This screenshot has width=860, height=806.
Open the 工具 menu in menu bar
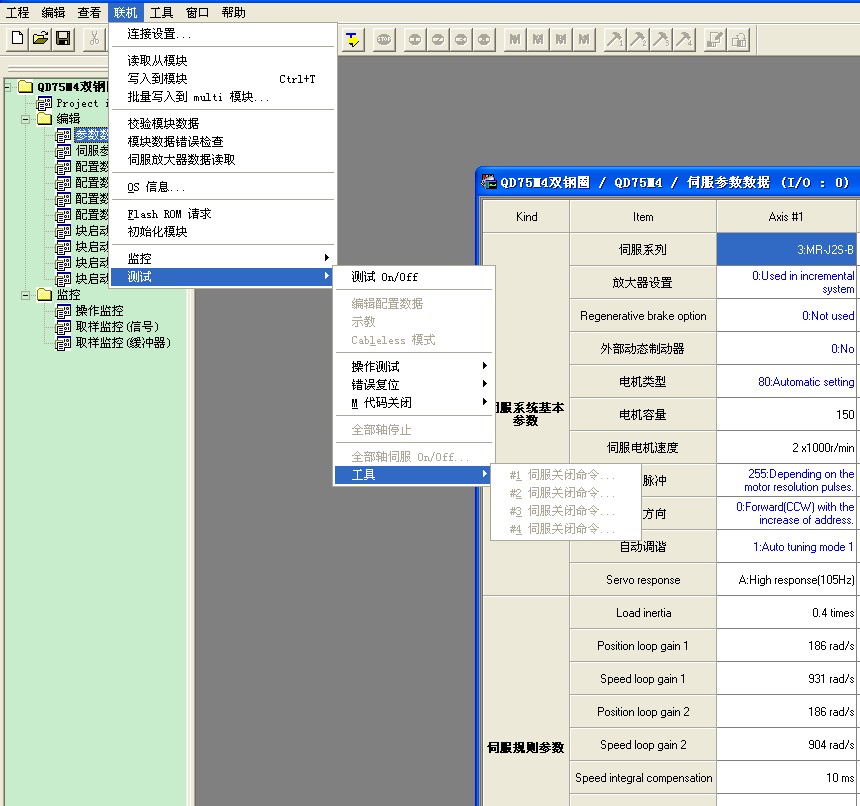[161, 13]
